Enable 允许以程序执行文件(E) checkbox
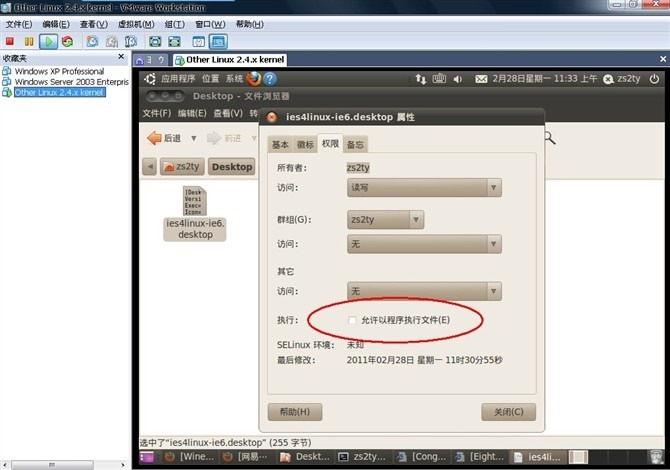 pyautogui.click(x=352, y=320)
